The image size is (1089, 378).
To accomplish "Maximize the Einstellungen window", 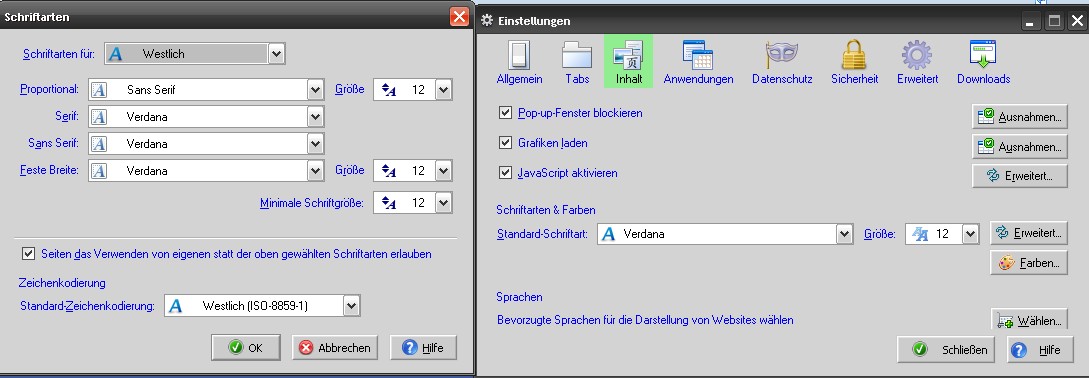I will tap(1054, 21).
